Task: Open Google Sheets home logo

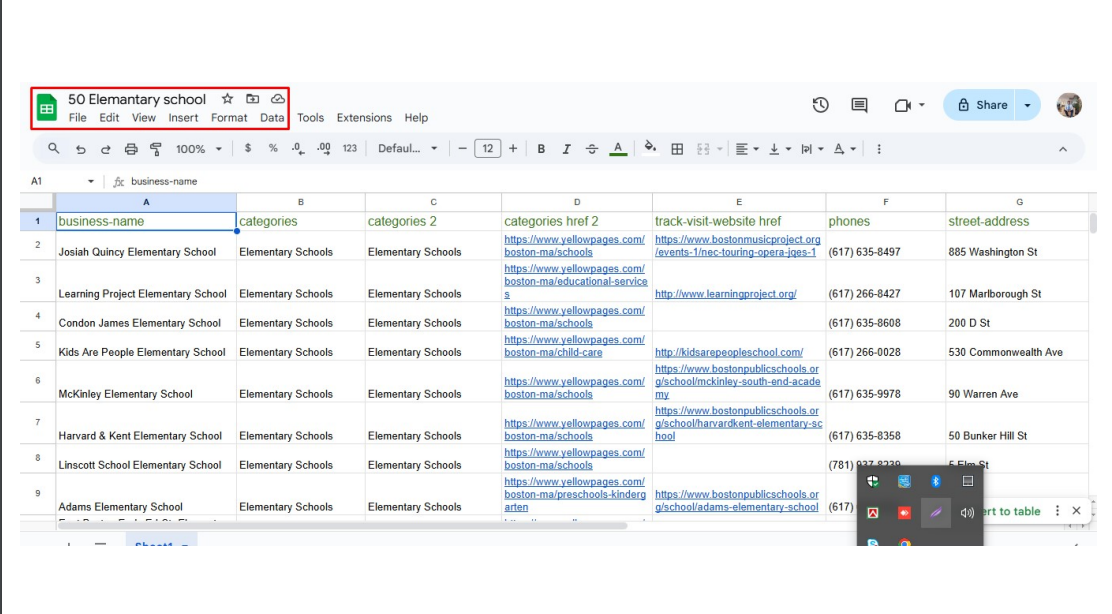Action: (47, 108)
